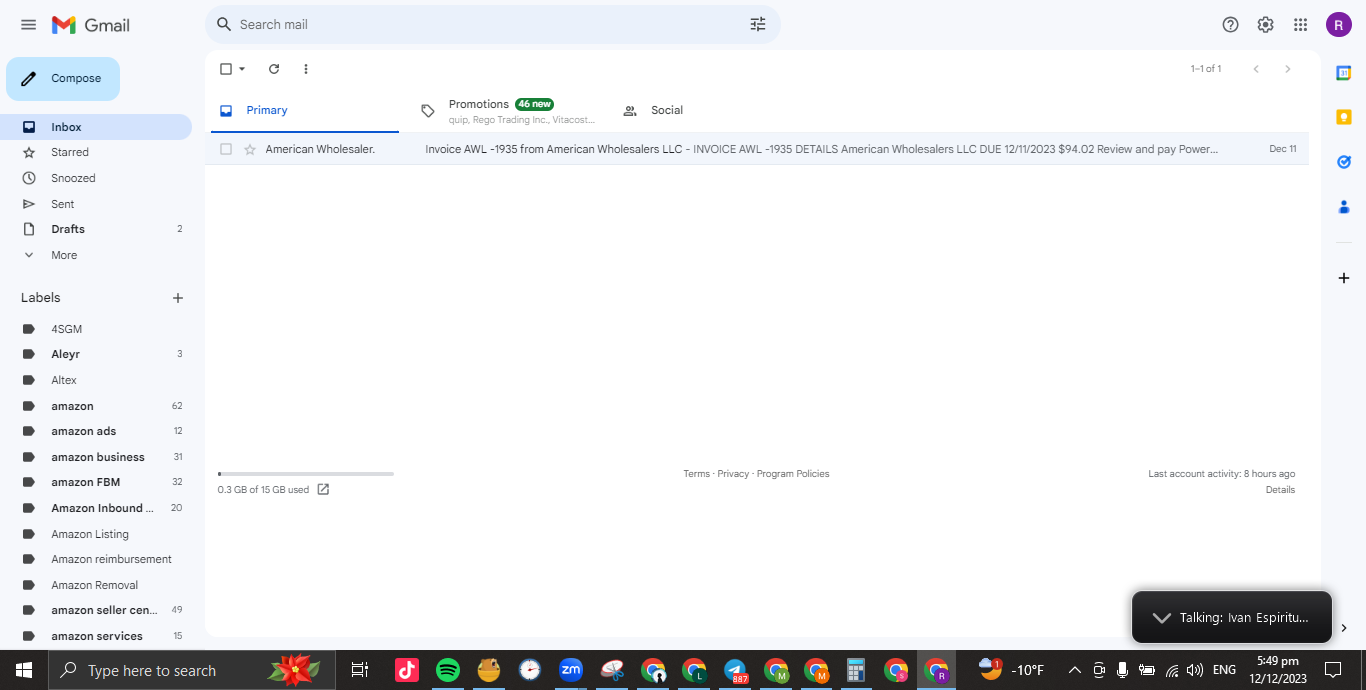Create new label with plus icon
The height and width of the screenshot is (690, 1366).
click(178, 298)
